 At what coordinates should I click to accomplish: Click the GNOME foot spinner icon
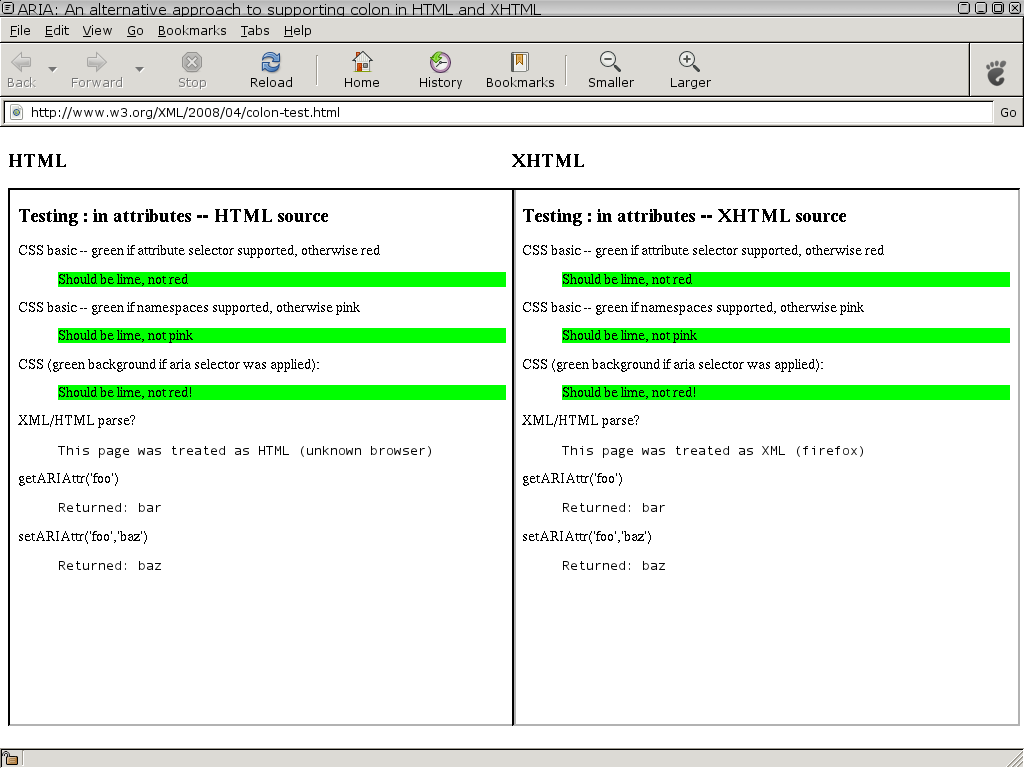(x=997, y=72)
